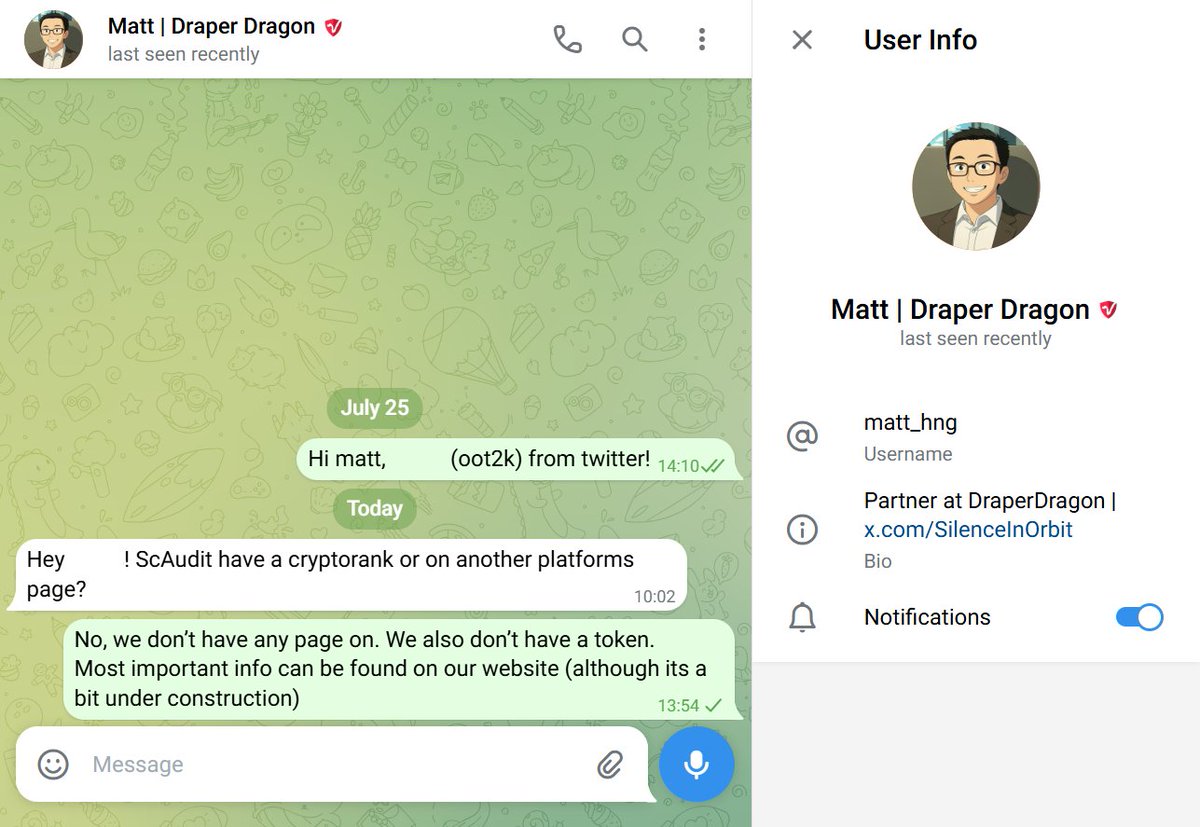Select the "Hi matt" outgoing message
The height and width of the screenshot is (827, 1200).
[x=515, y=460]
